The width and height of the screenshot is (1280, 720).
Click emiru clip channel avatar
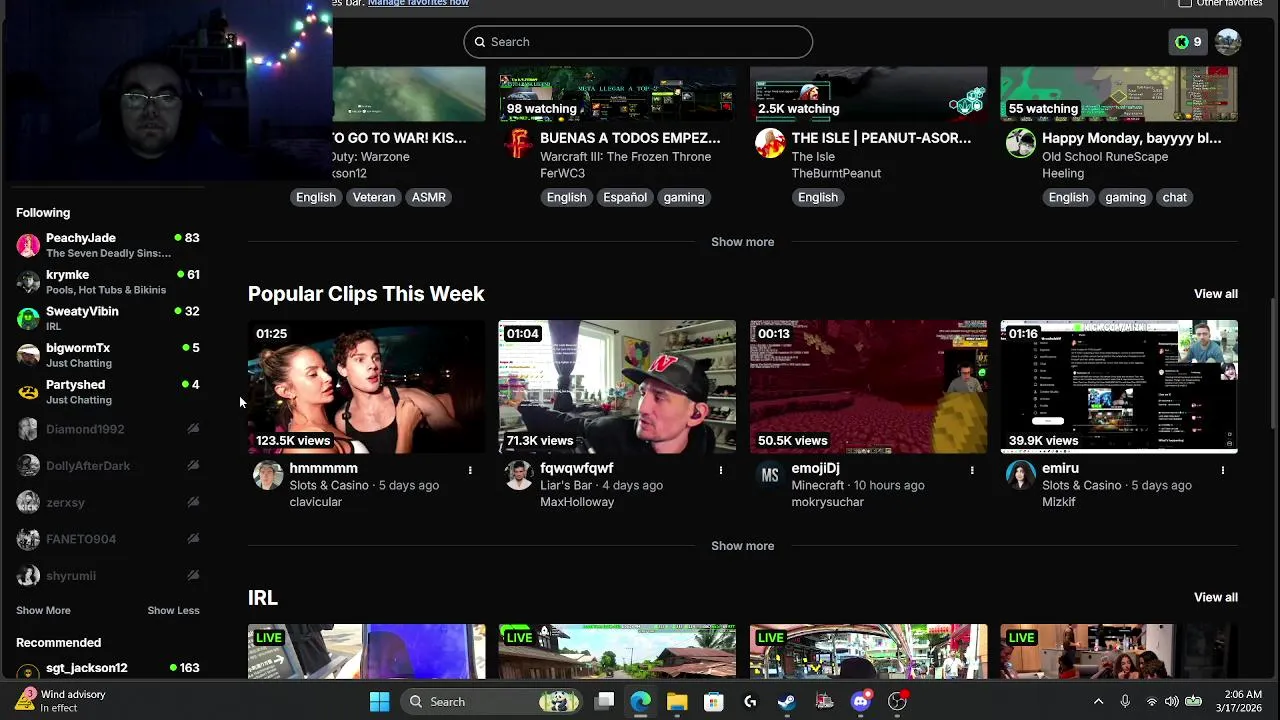click(1020, 475)
